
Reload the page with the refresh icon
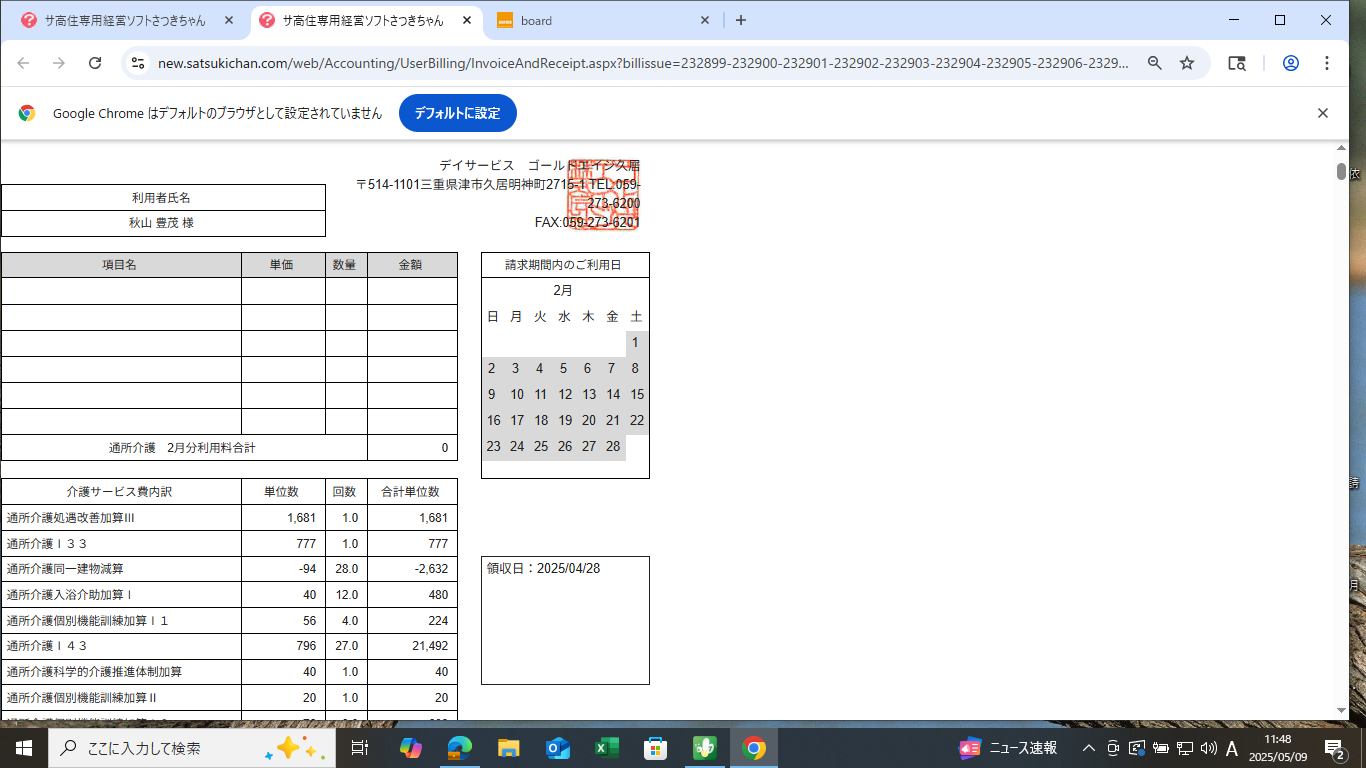pyautogui.click(x=95, y=63)
